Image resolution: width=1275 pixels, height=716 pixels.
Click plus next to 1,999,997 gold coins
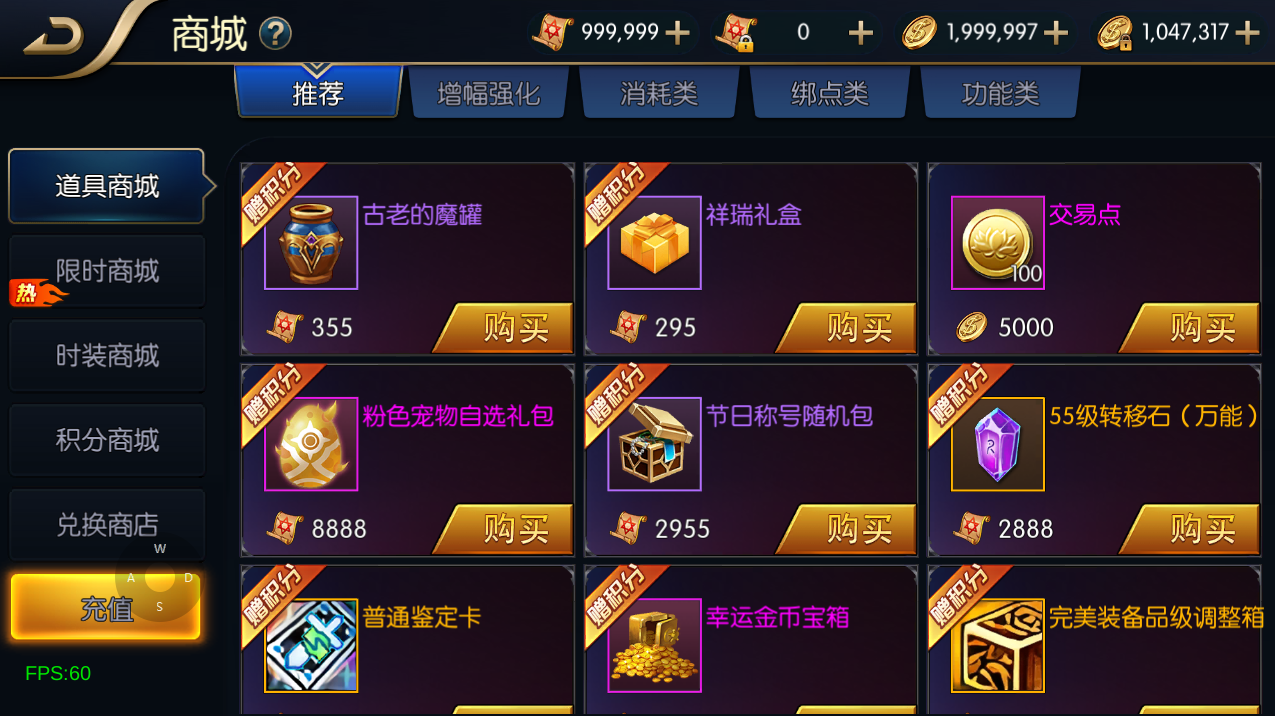point(1056,33)
